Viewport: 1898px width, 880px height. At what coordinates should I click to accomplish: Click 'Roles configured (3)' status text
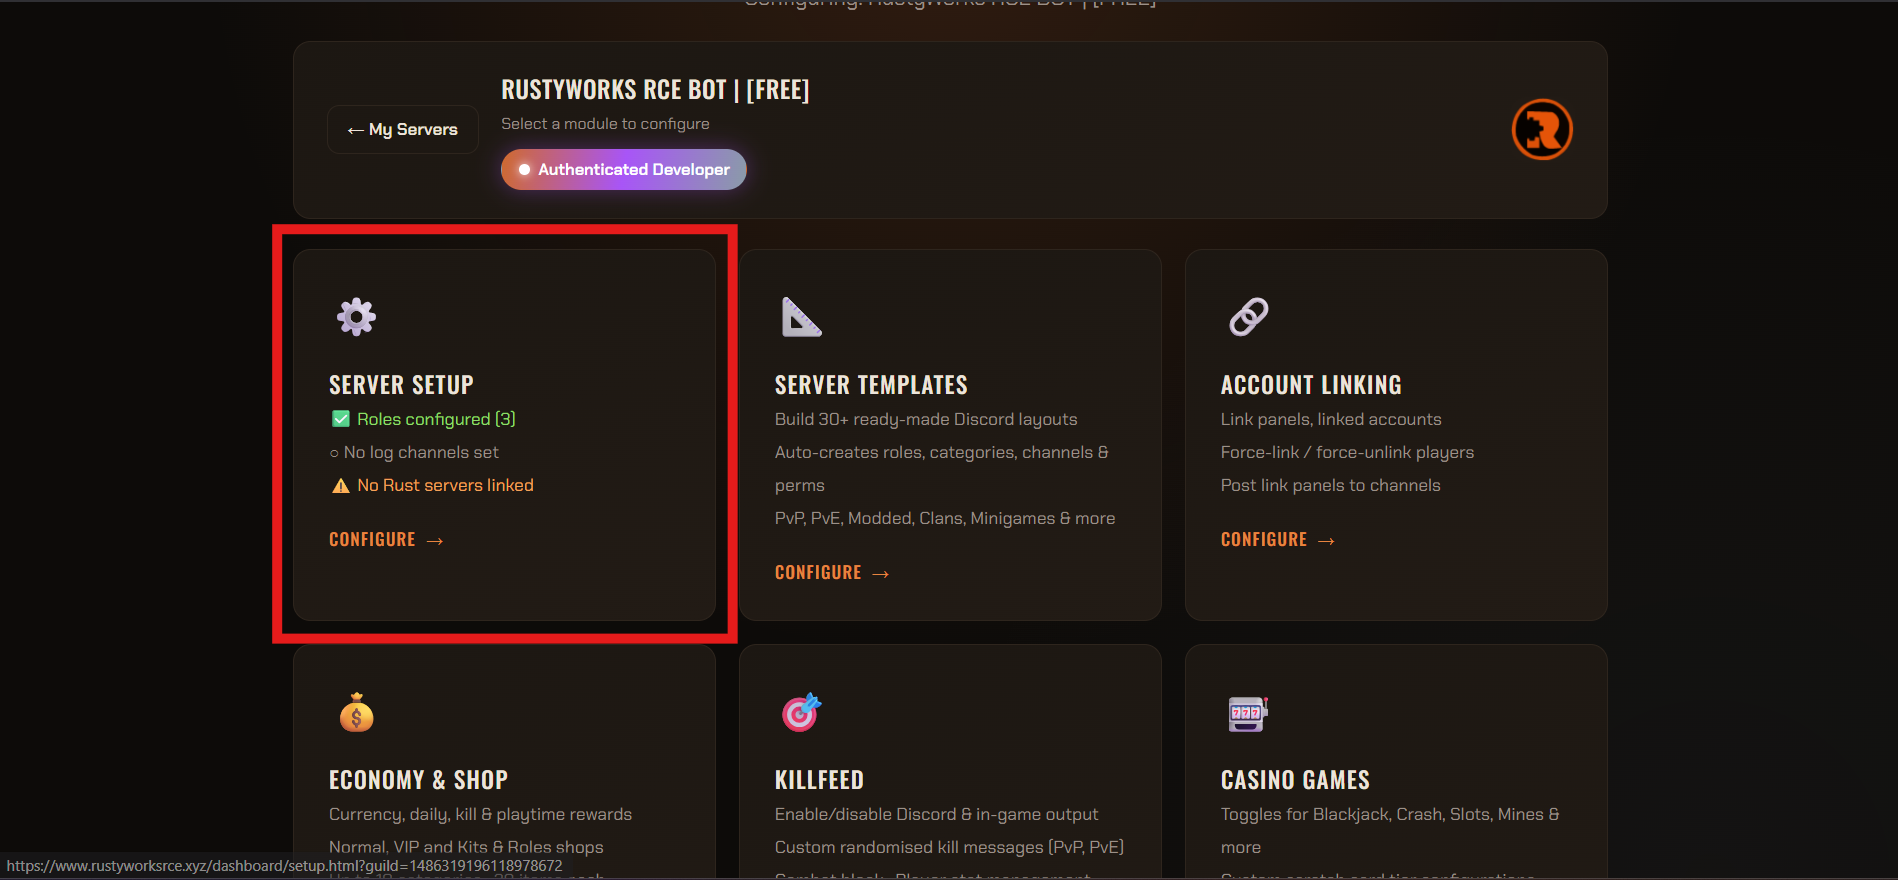point(436,419)
